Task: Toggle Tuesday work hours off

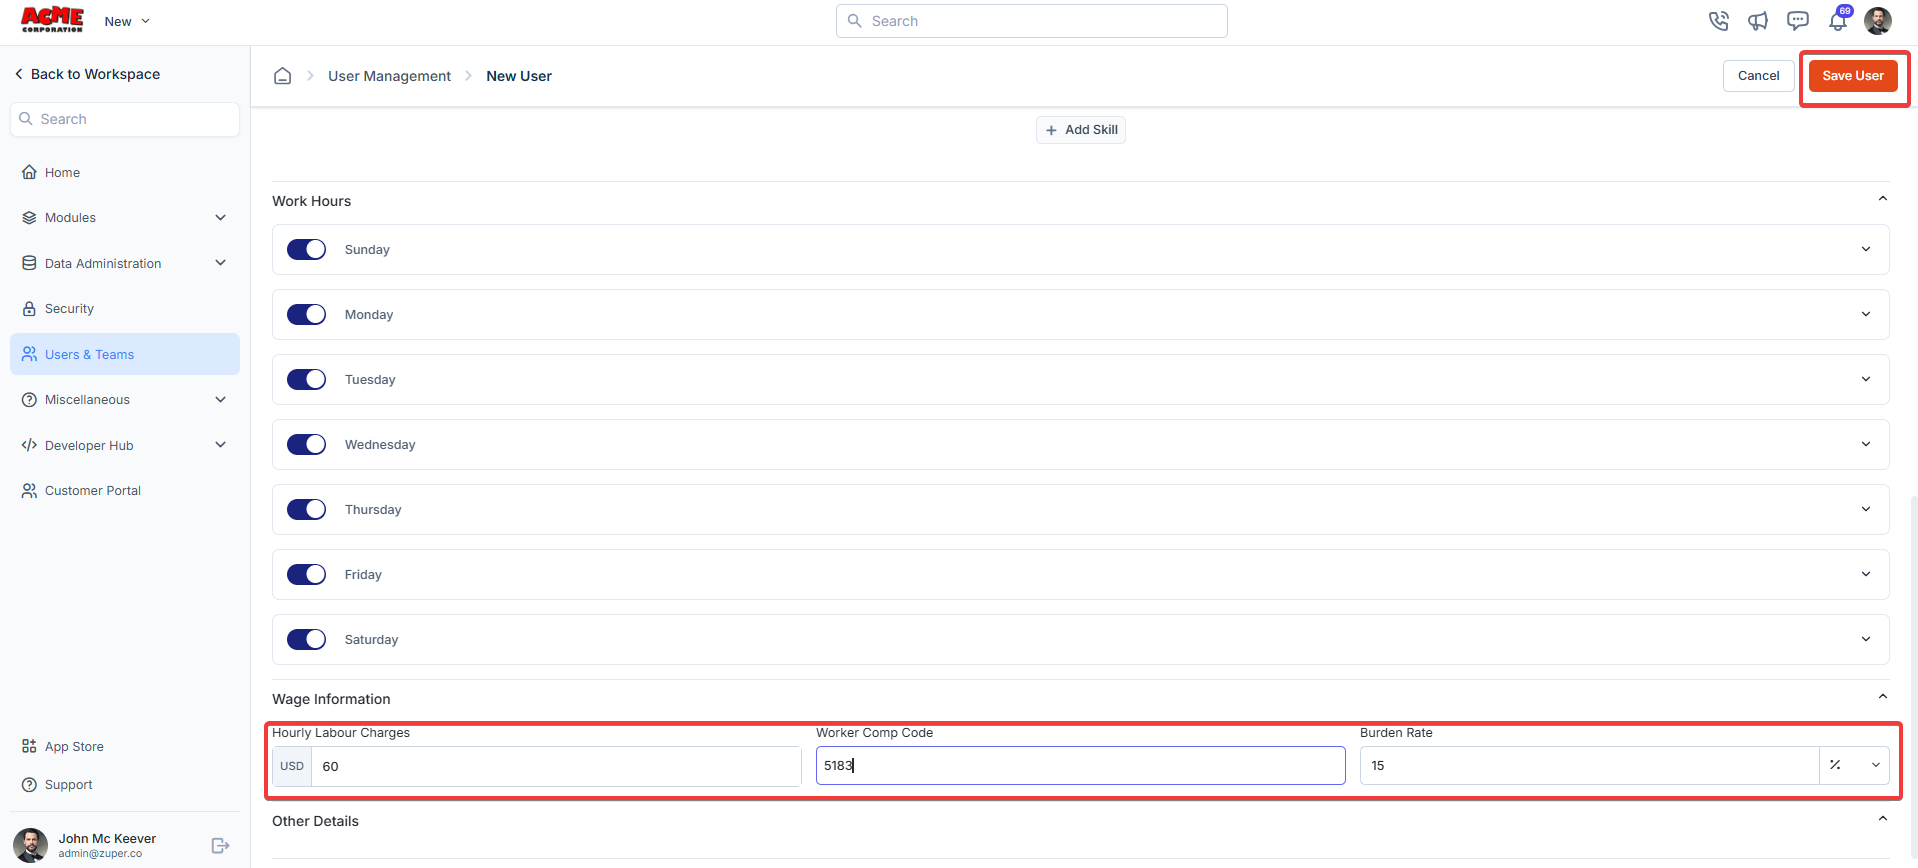Action: (306, 379)
